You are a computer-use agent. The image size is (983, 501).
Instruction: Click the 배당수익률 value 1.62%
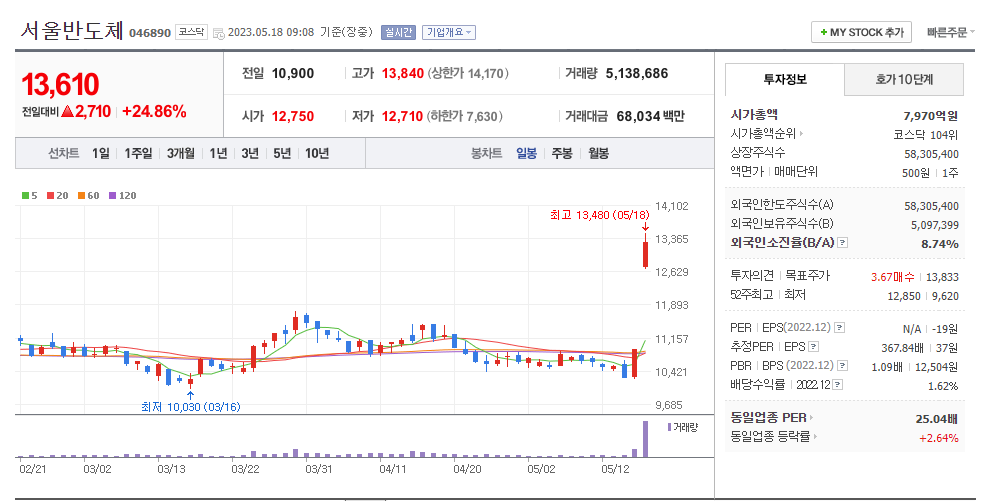[943, 386]
